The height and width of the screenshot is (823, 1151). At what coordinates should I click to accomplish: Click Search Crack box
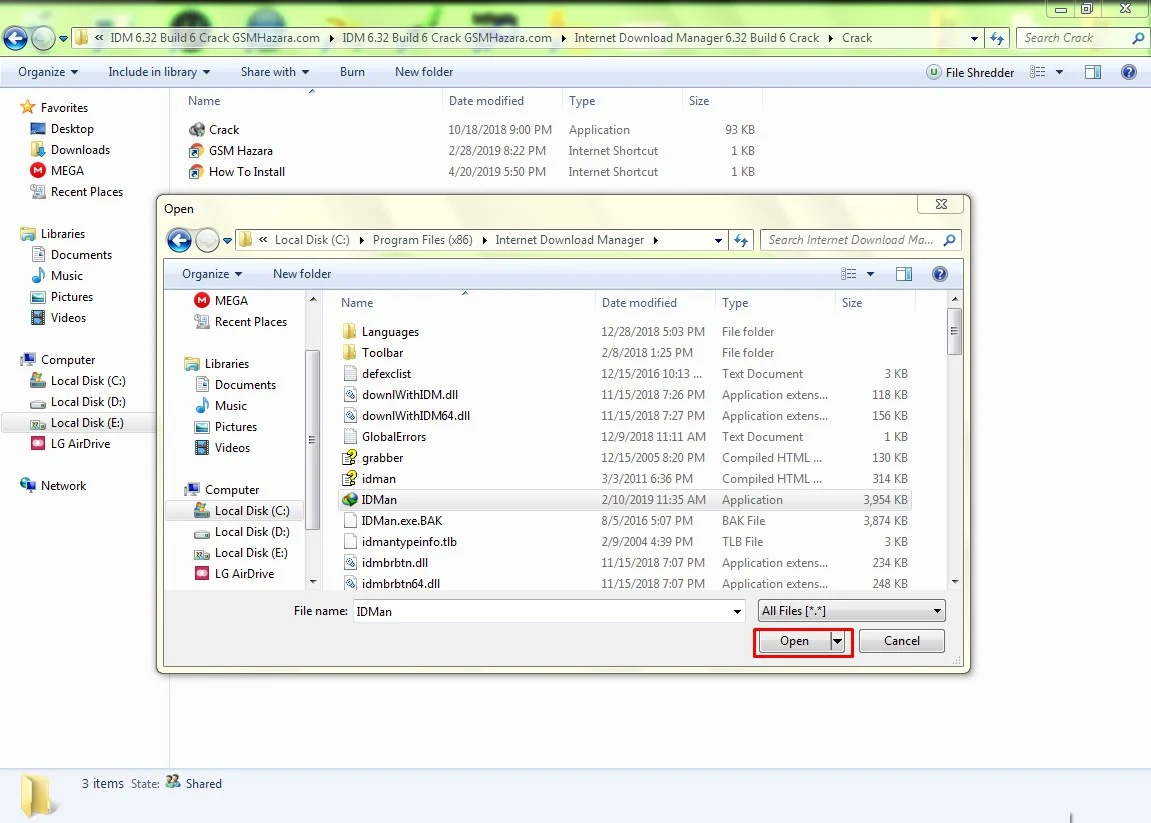(1082, 38)
